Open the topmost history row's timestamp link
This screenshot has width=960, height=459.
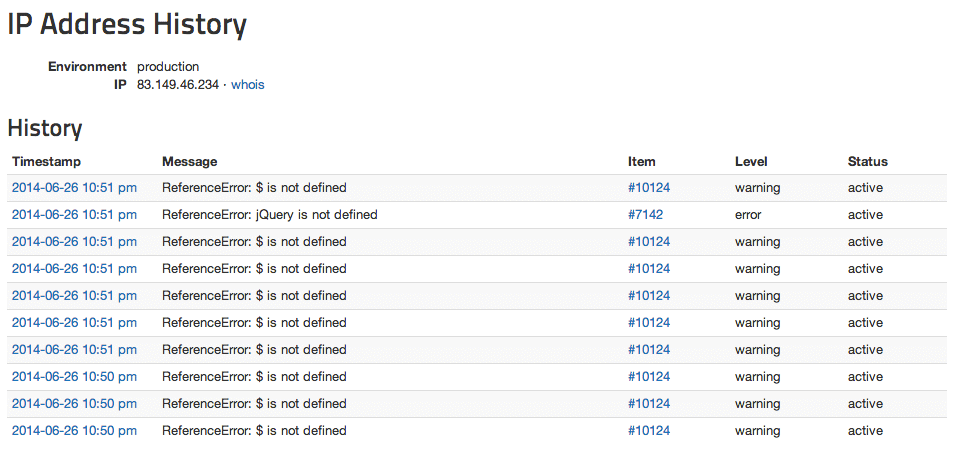(x=74, y=187)
